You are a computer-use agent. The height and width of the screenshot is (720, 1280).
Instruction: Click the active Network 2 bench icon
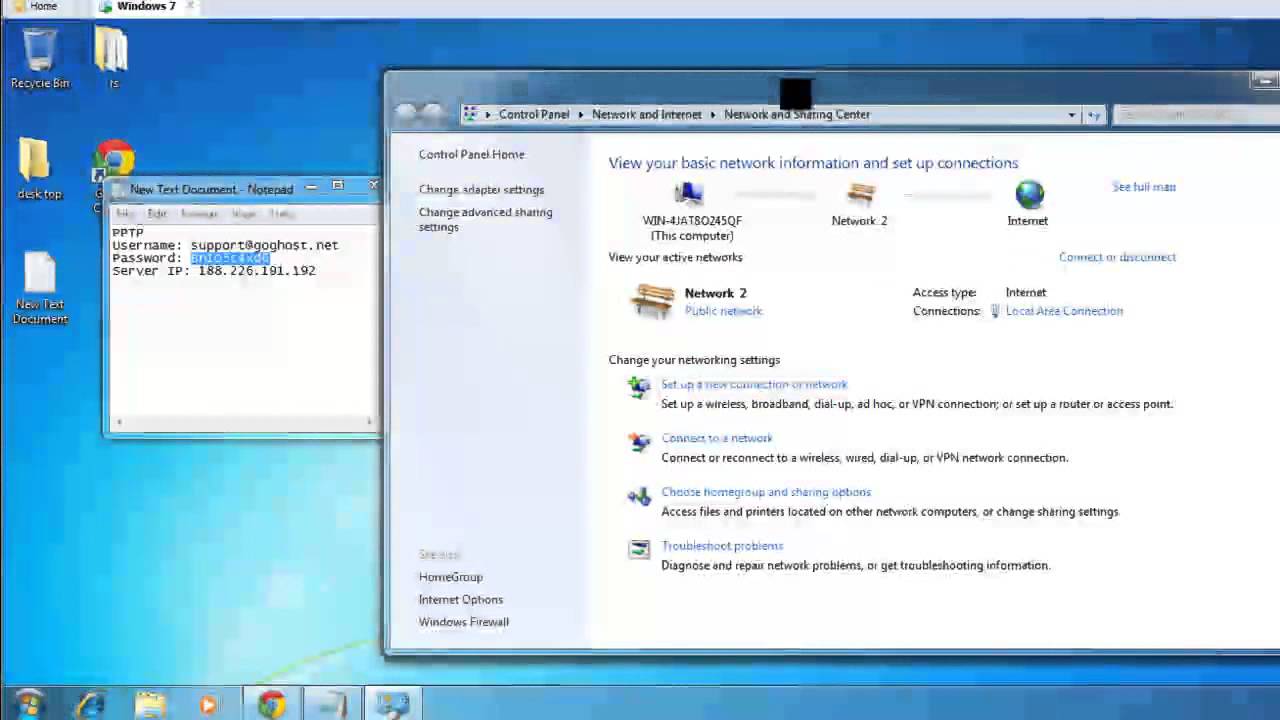coord(652,300)
